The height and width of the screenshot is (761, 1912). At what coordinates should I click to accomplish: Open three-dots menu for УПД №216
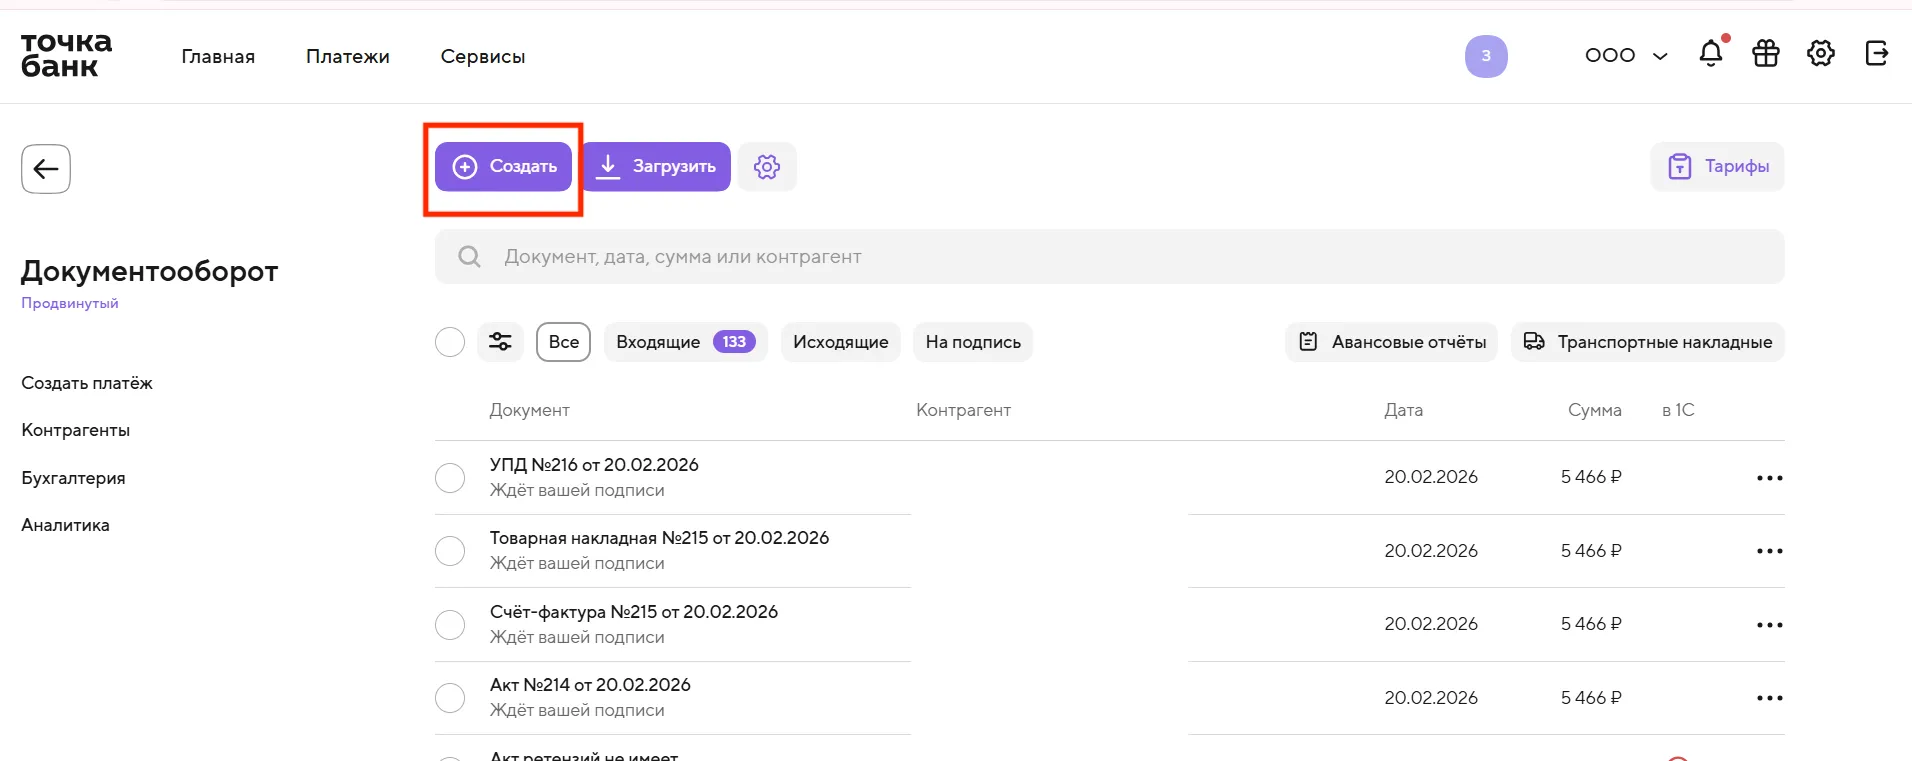[x=1769, y=478]
